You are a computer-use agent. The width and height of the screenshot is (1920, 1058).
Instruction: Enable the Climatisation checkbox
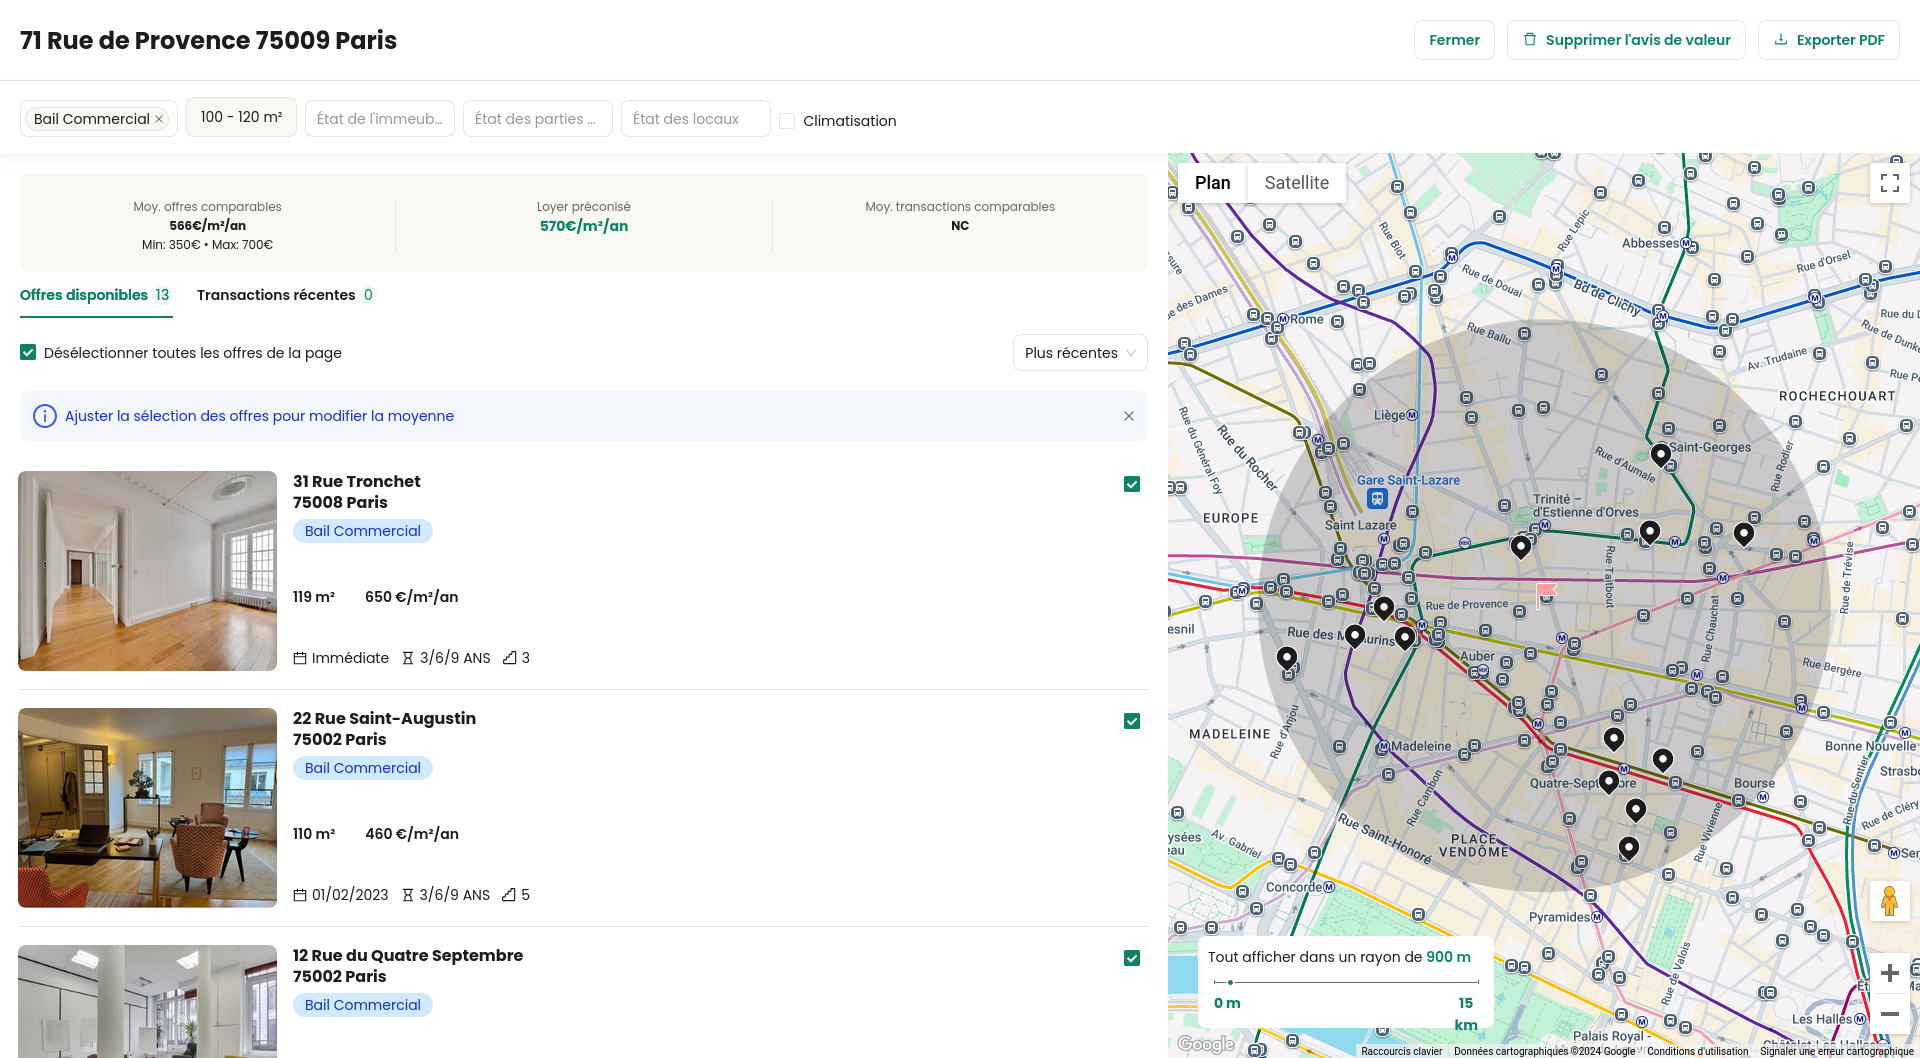coord(787,121)
